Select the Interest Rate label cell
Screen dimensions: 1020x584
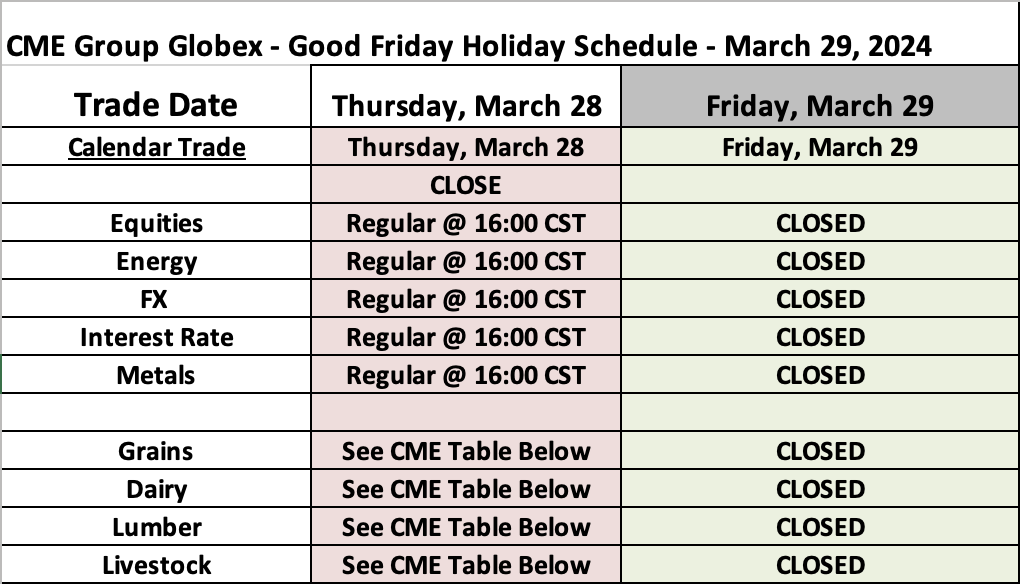pos(156,338)
